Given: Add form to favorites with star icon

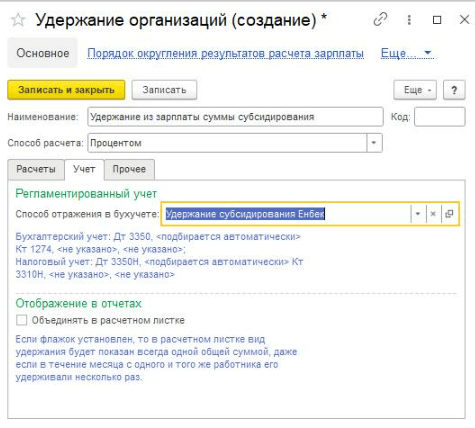Looking at the screenshot, I should 18,20.
